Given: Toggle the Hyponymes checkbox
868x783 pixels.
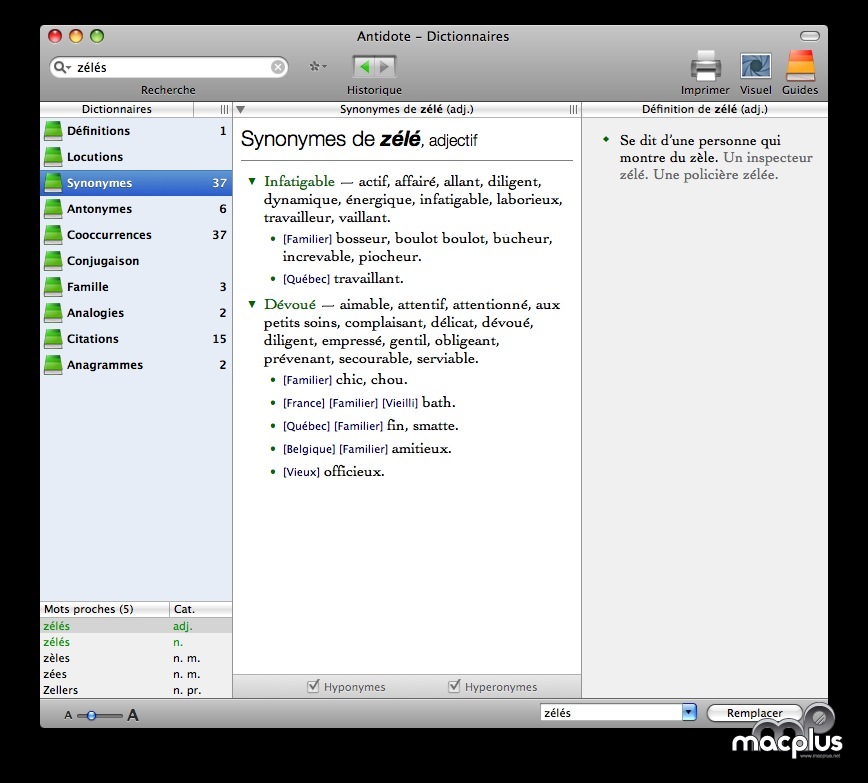Looking at the screenshot, I should tap(313, 686).
